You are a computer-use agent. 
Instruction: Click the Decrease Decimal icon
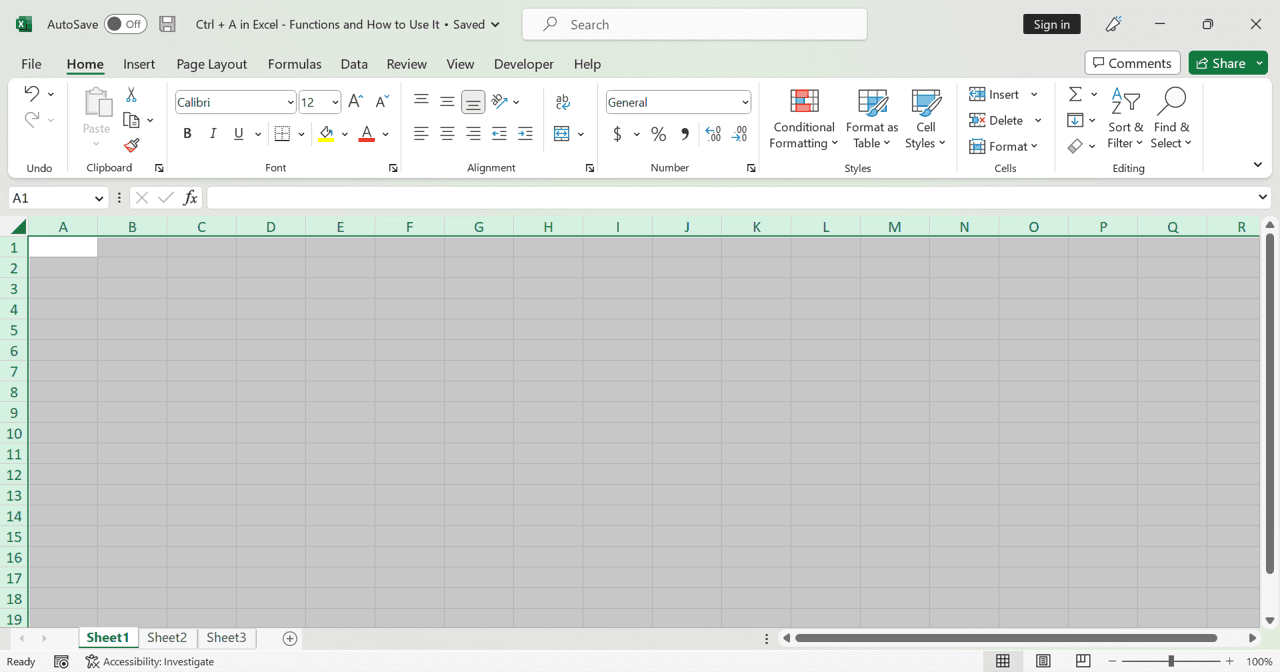740,134
